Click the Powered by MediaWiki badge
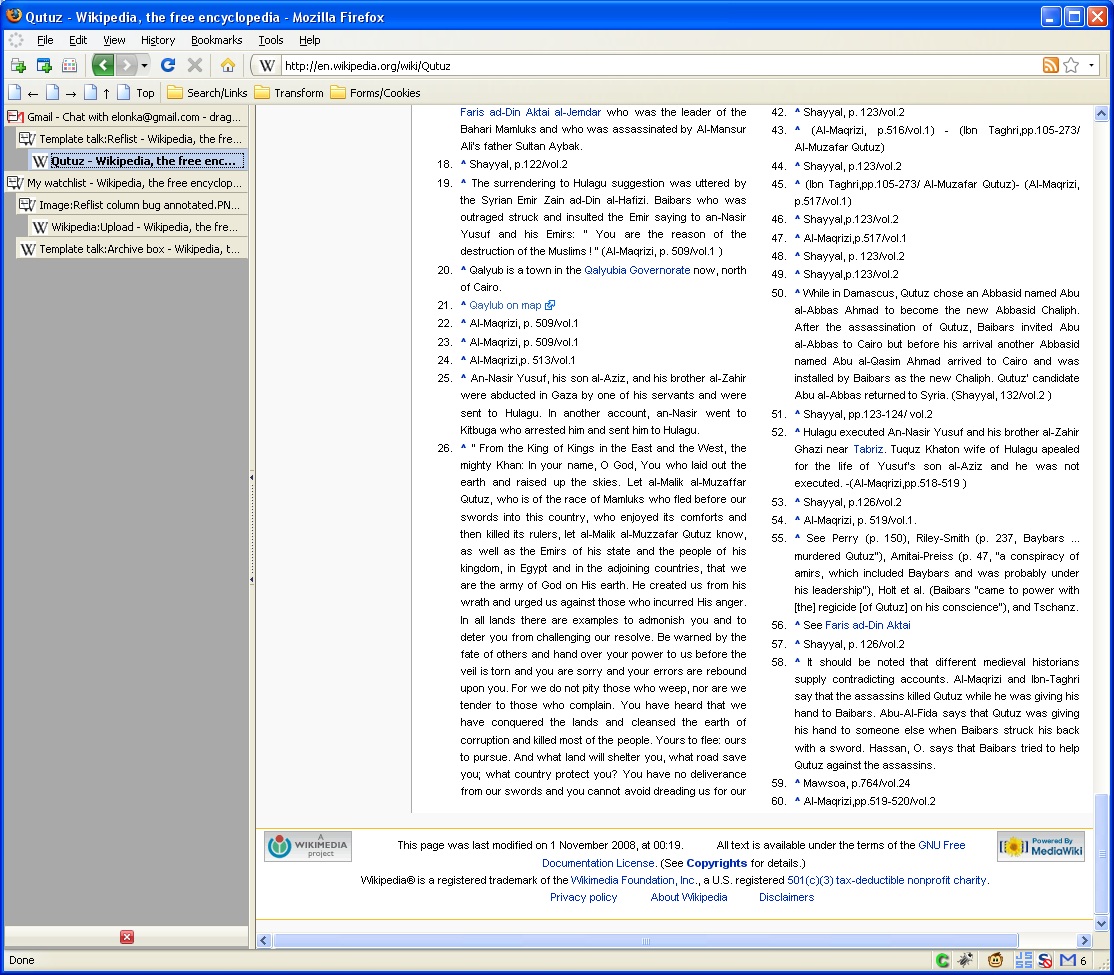 pyautogui.click(x=1041, y=846)
